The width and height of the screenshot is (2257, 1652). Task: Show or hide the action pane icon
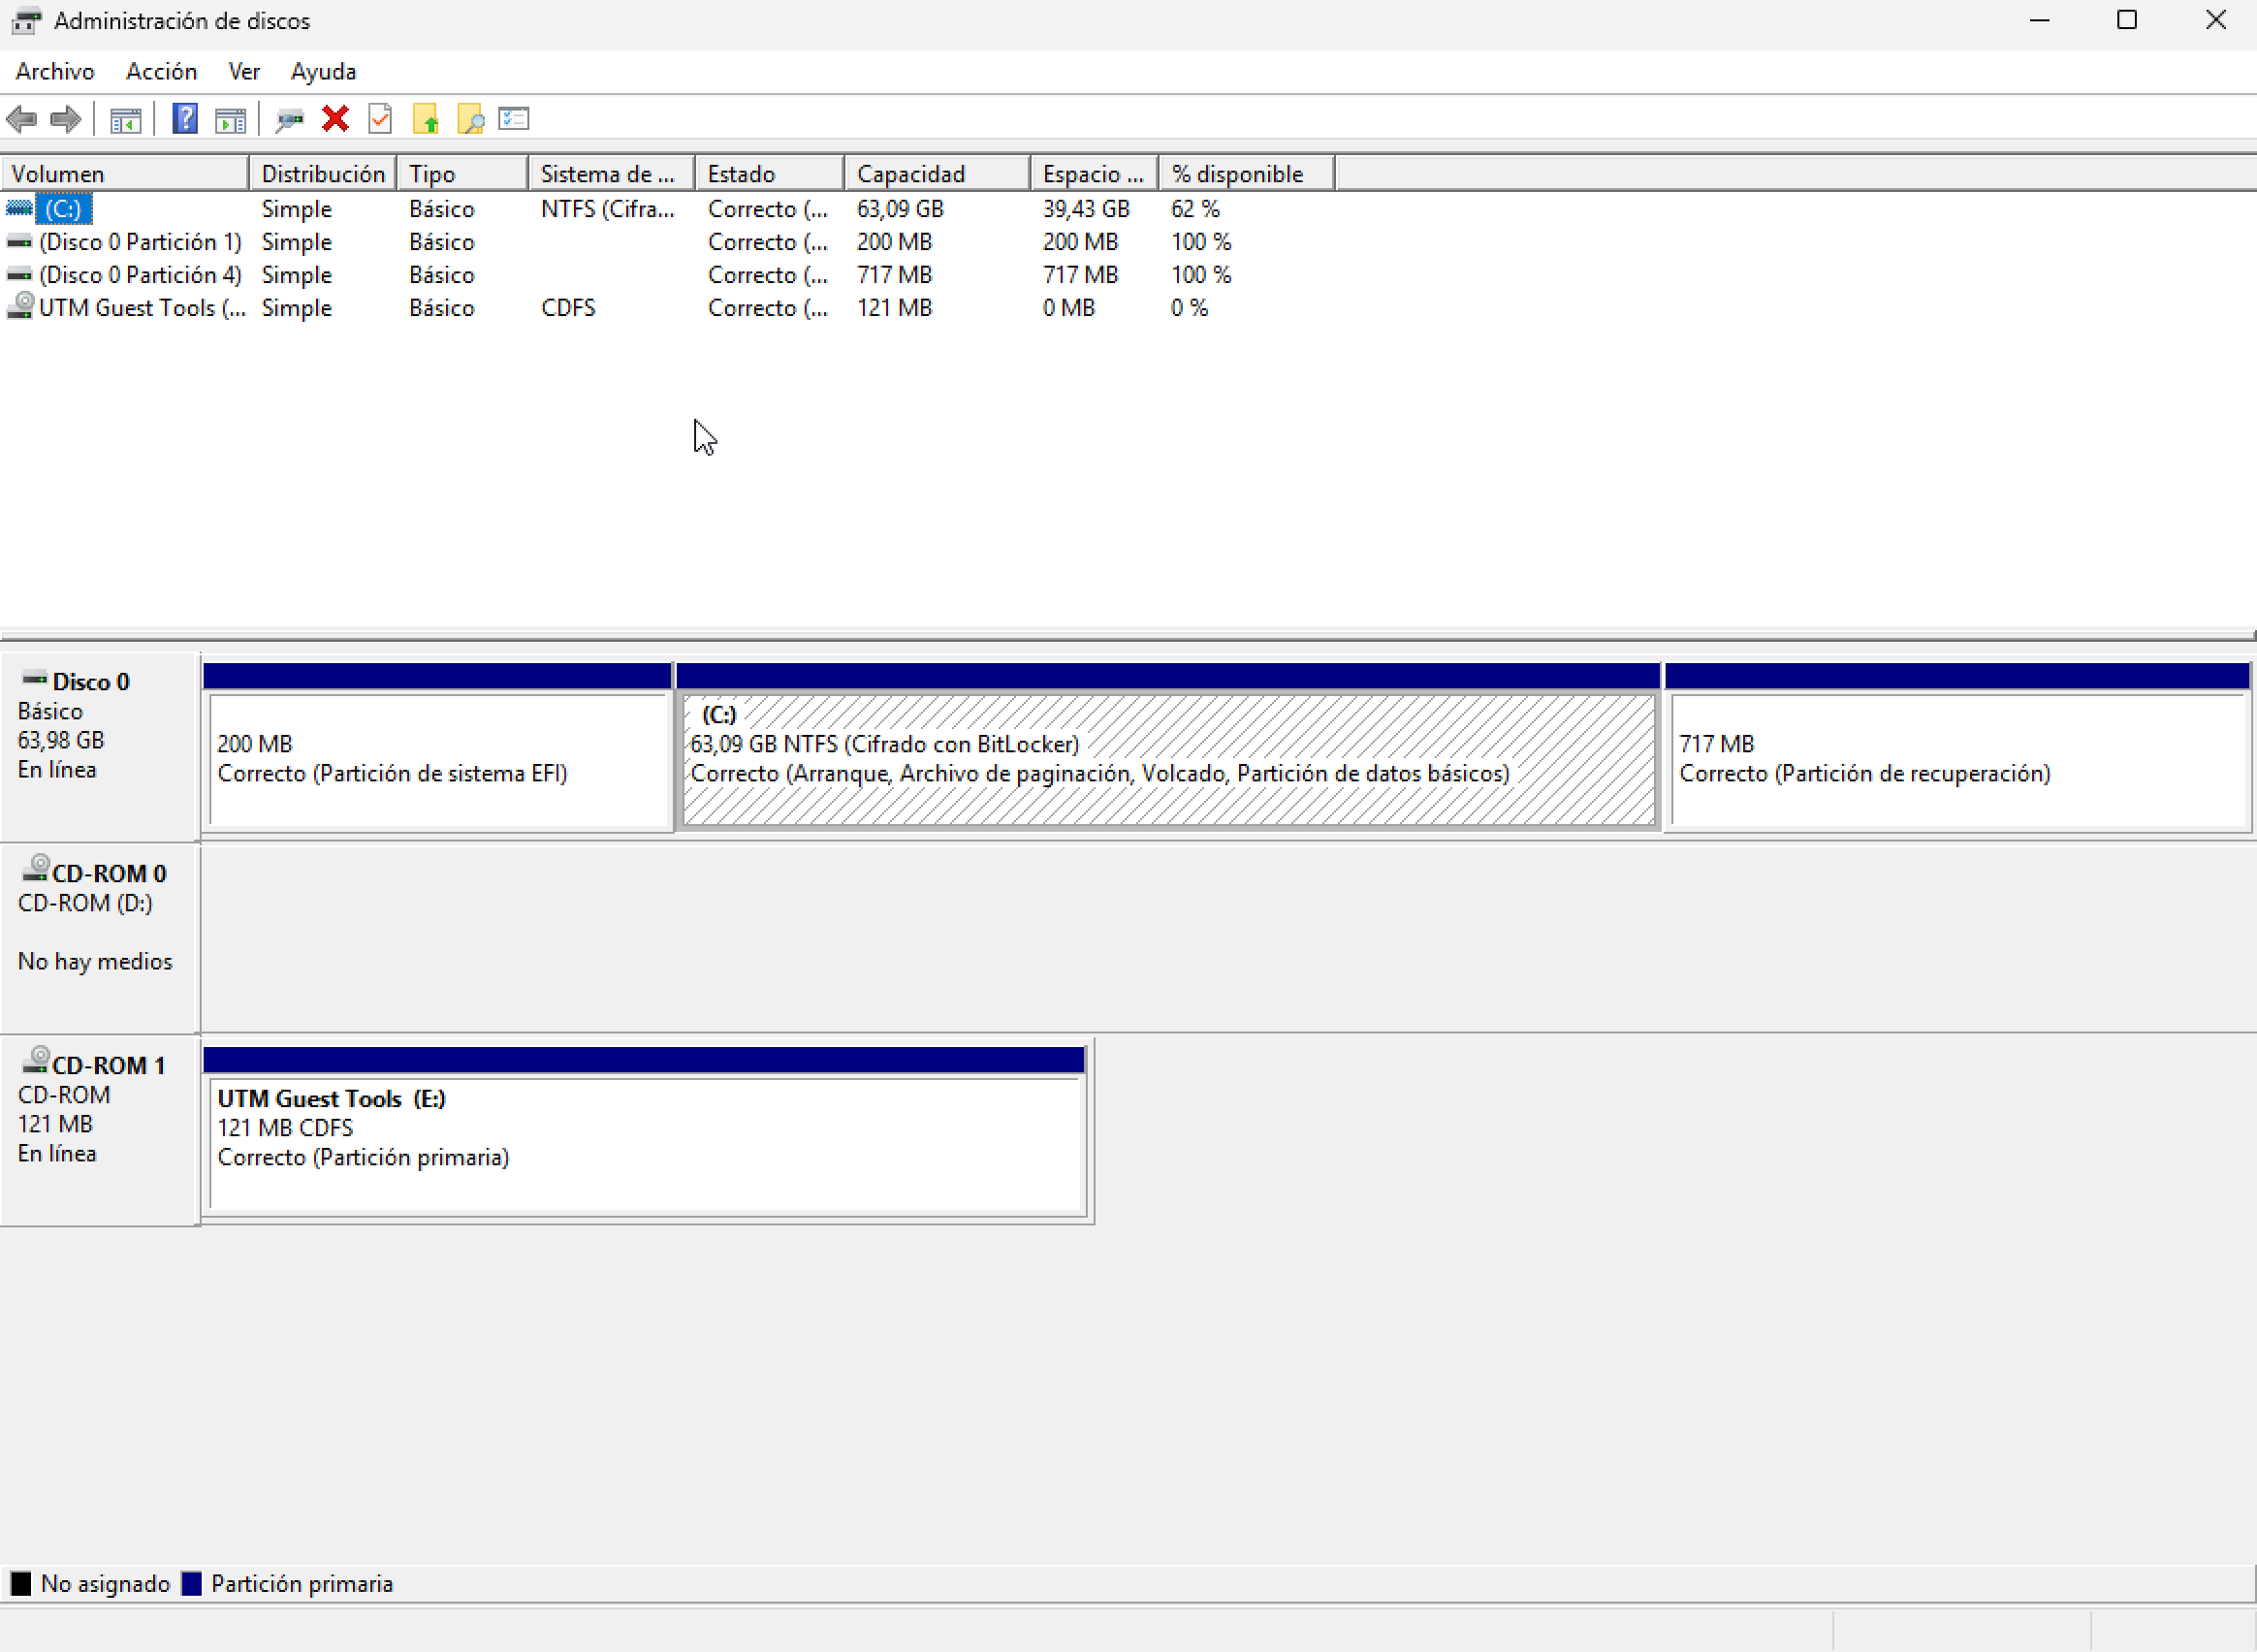tap(231, 120)
